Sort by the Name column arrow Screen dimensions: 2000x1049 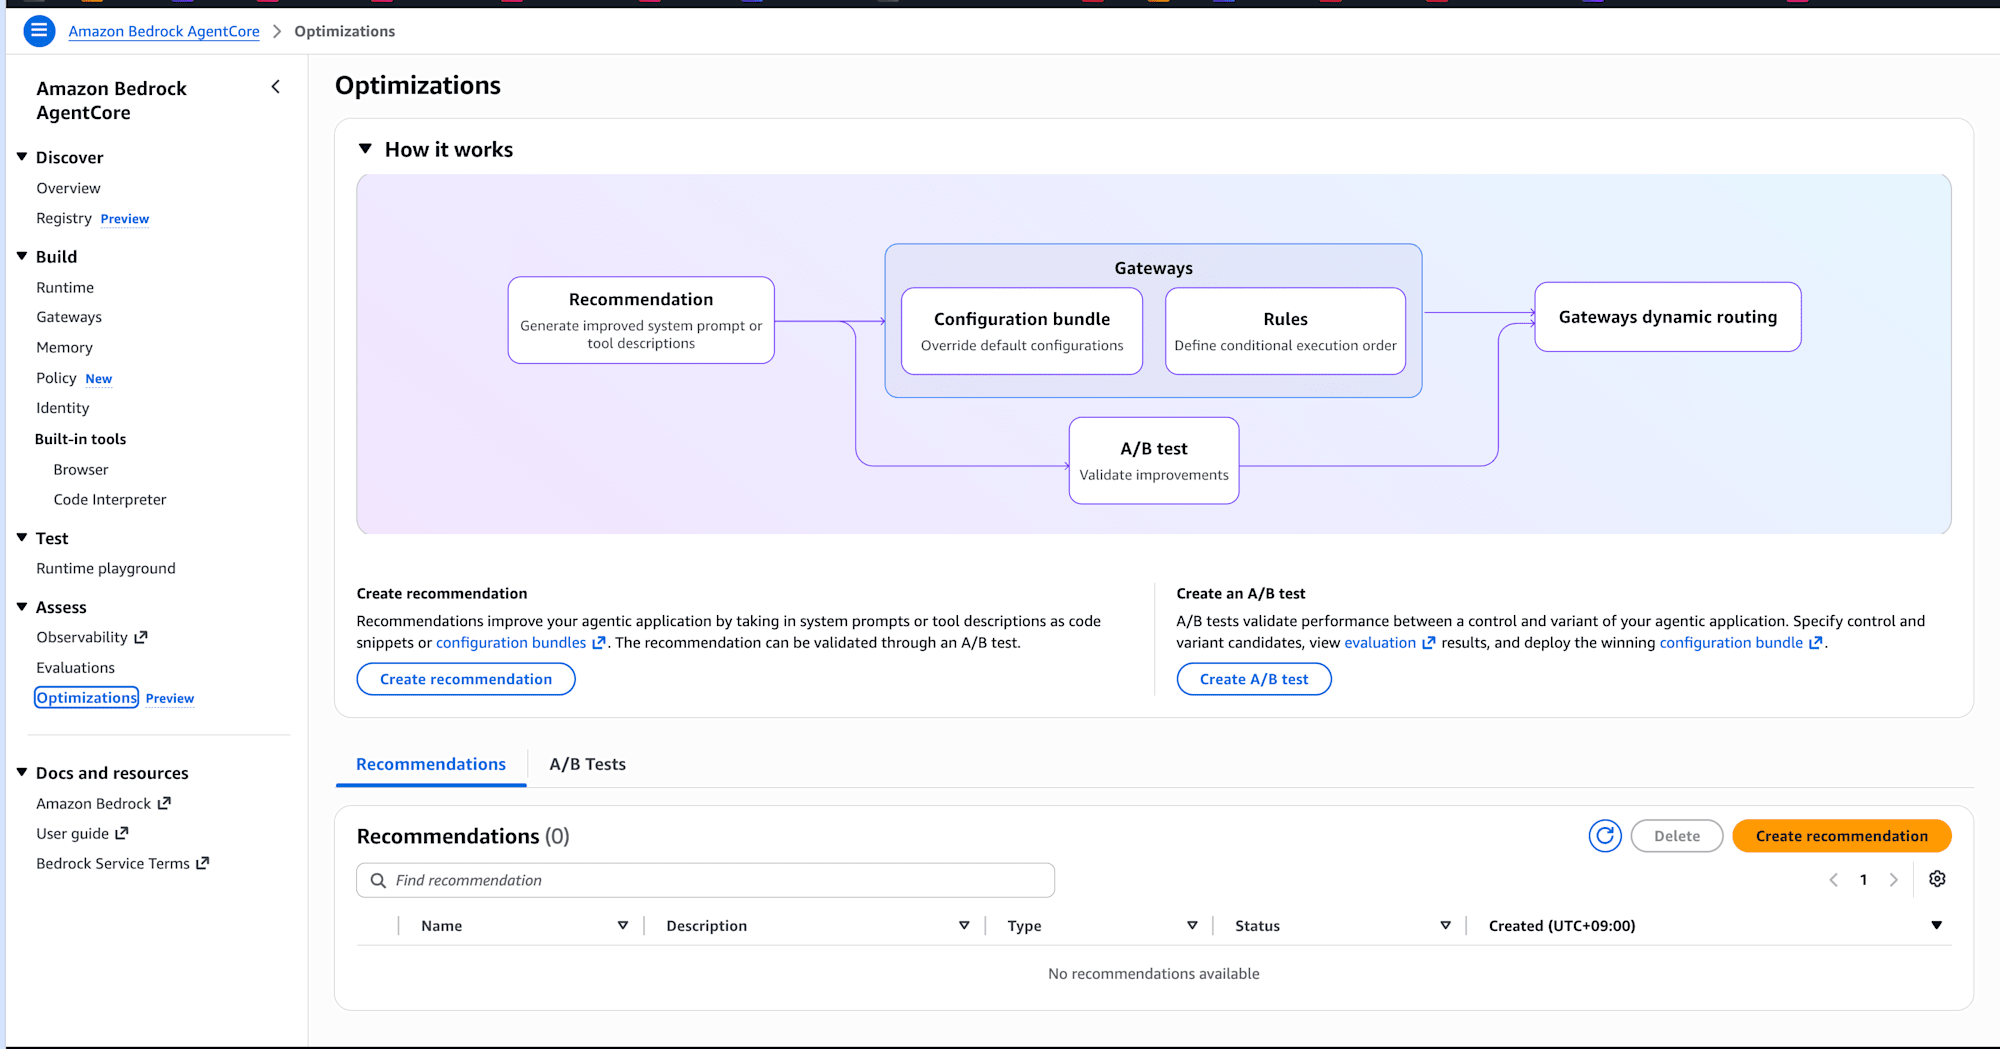[623, 926]
